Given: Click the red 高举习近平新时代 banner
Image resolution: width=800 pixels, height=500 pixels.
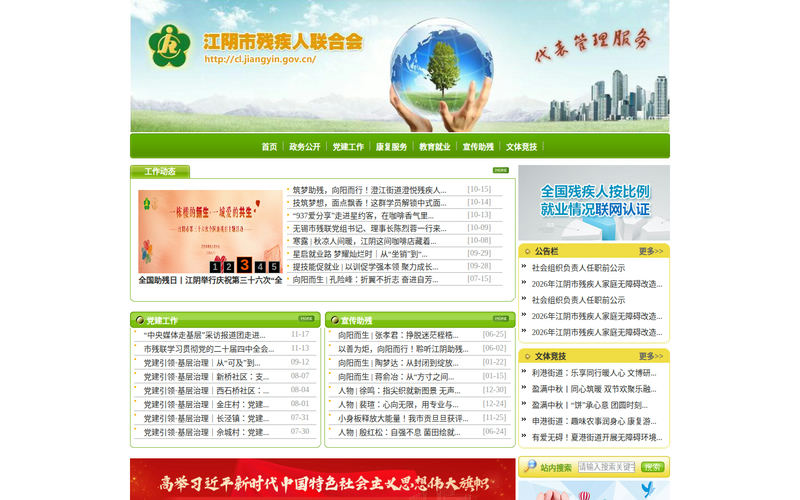Looking at the screenshot, I should [x=323, y=479].
